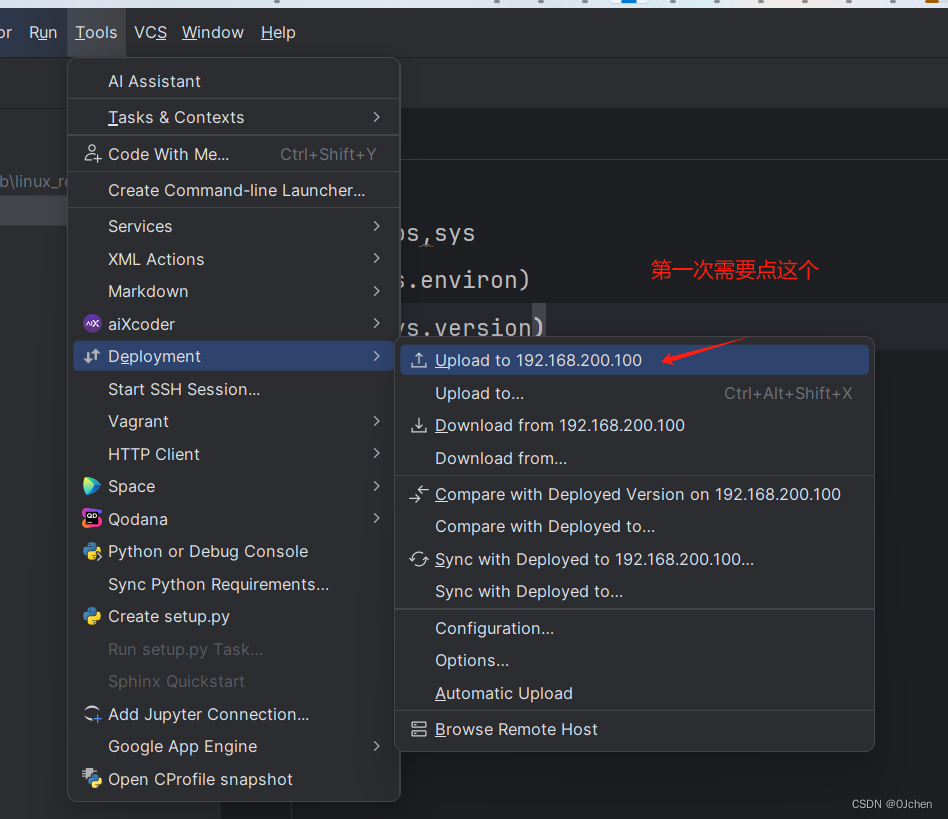
Task: Click the sync circular arrows icon
Action: click(x=418, y=560)
